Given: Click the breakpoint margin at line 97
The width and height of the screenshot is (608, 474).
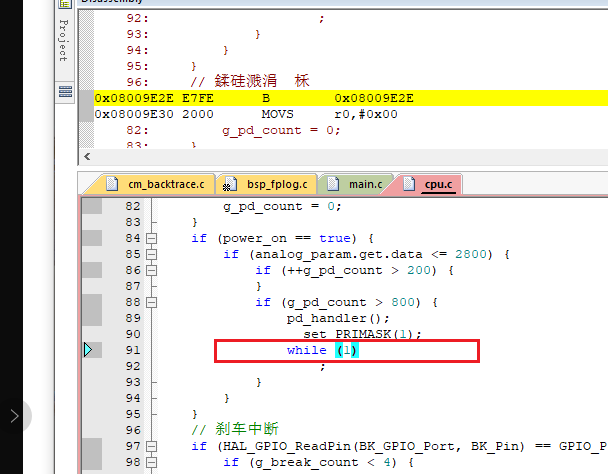Looking at the screenshot, I should [92, 446].
